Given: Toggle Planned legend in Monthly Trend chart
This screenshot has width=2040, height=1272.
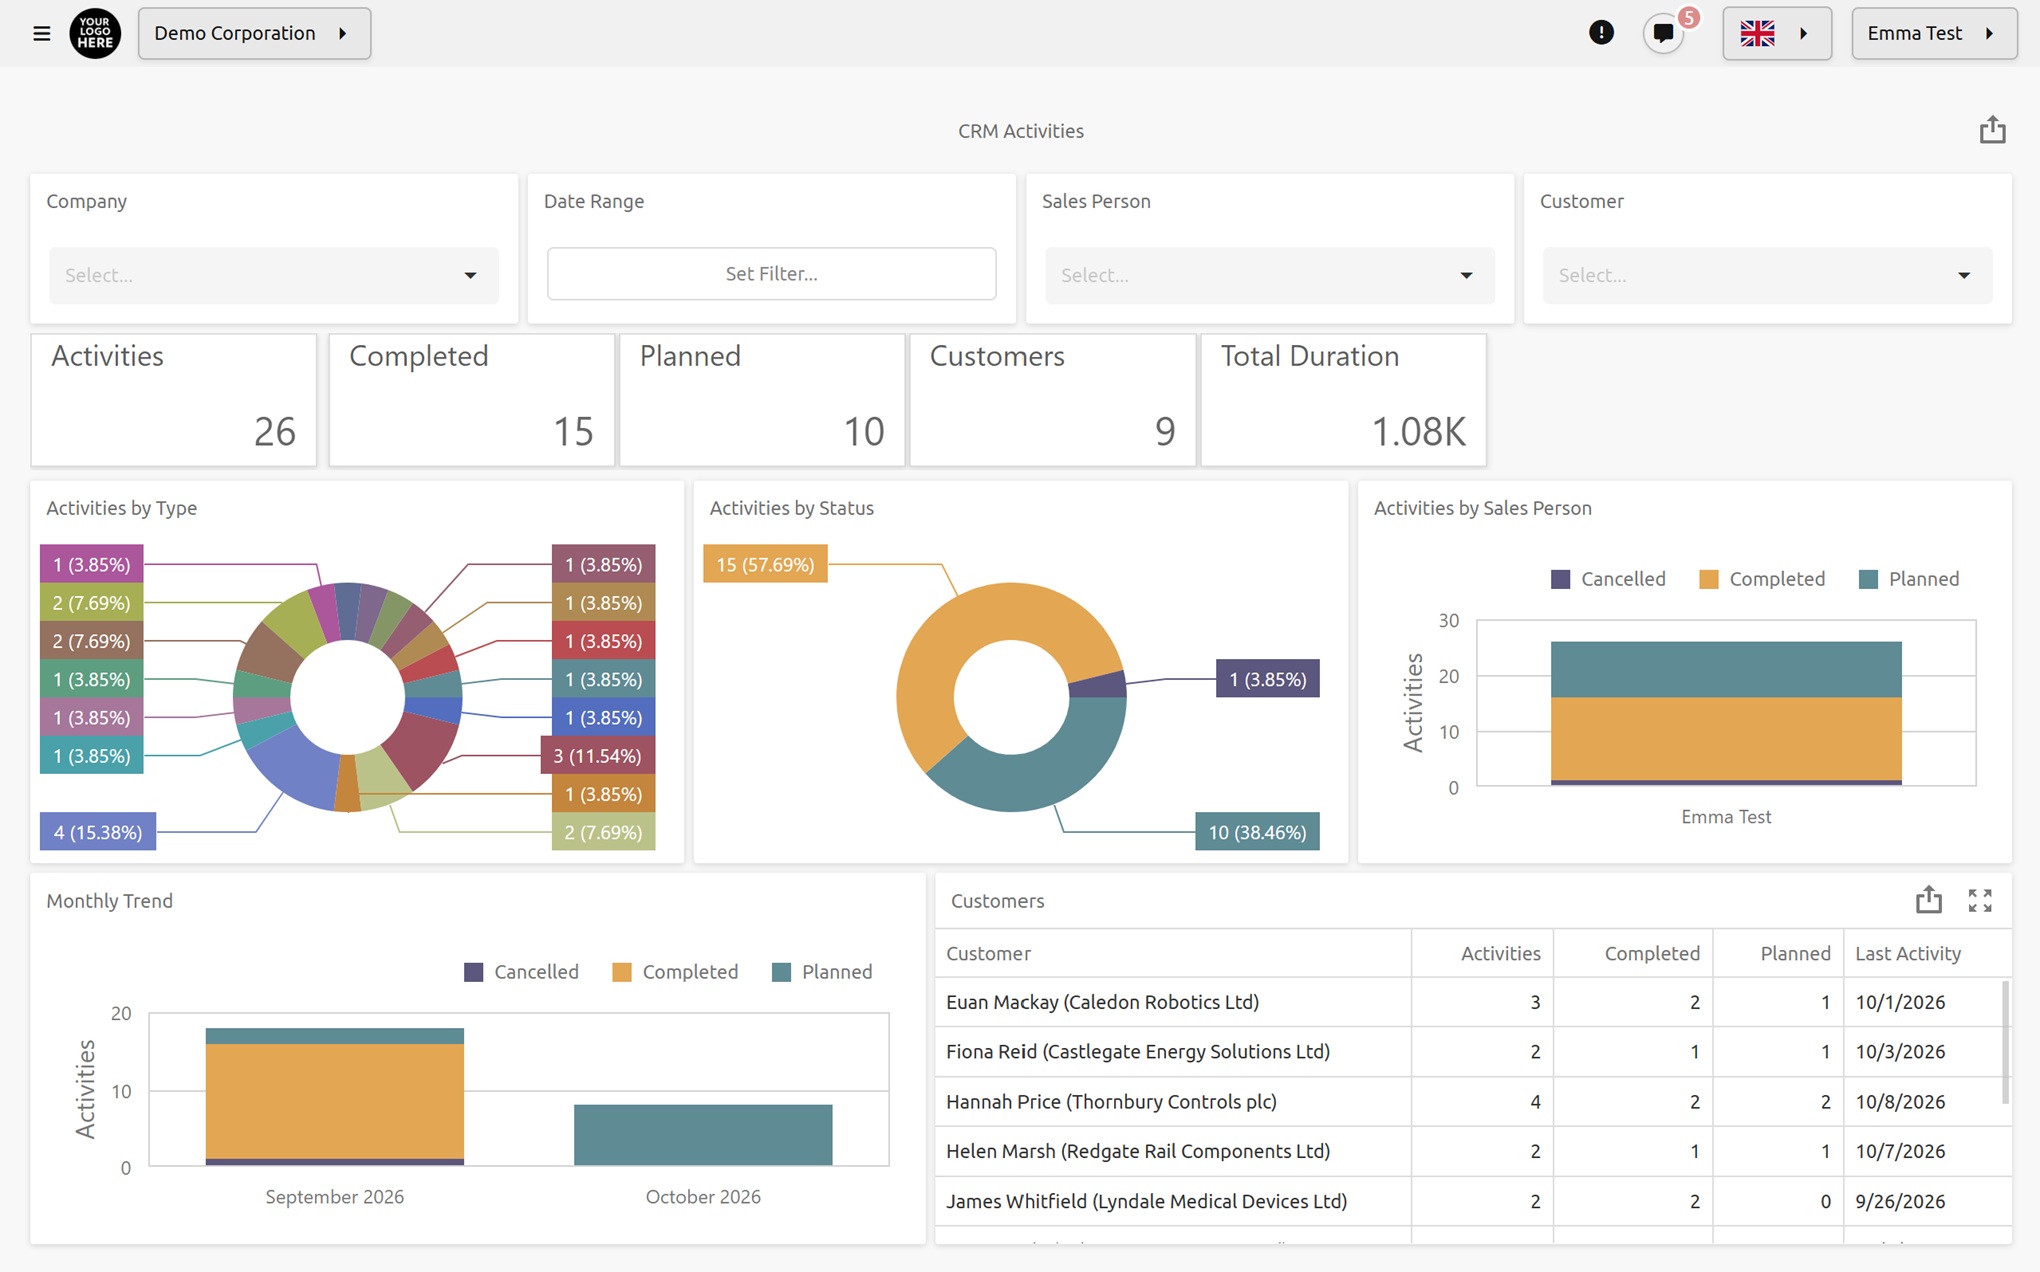Looking at the screenshot, I should coord(822,972).
